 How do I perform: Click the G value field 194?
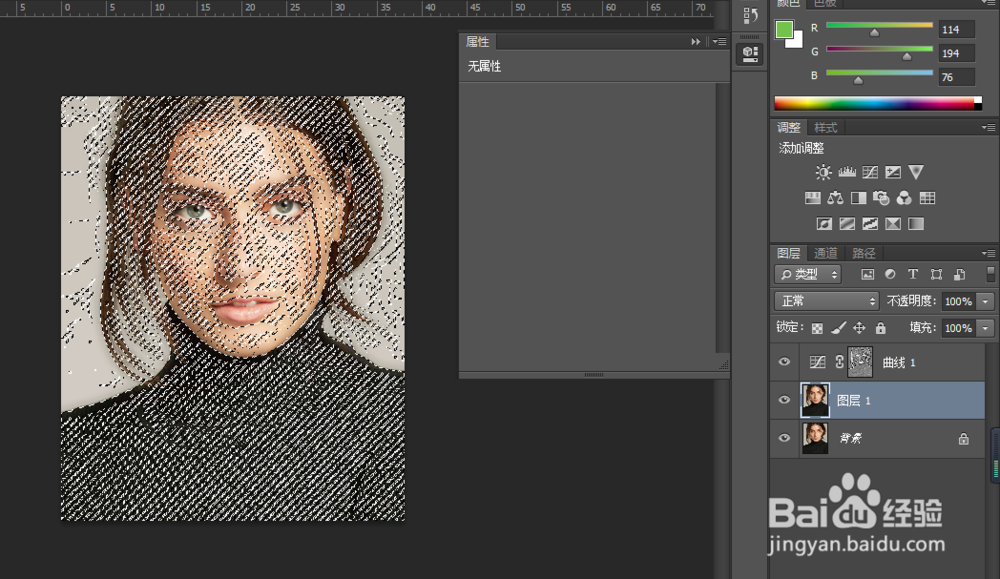pyautogui.click(x=956, y=54)
